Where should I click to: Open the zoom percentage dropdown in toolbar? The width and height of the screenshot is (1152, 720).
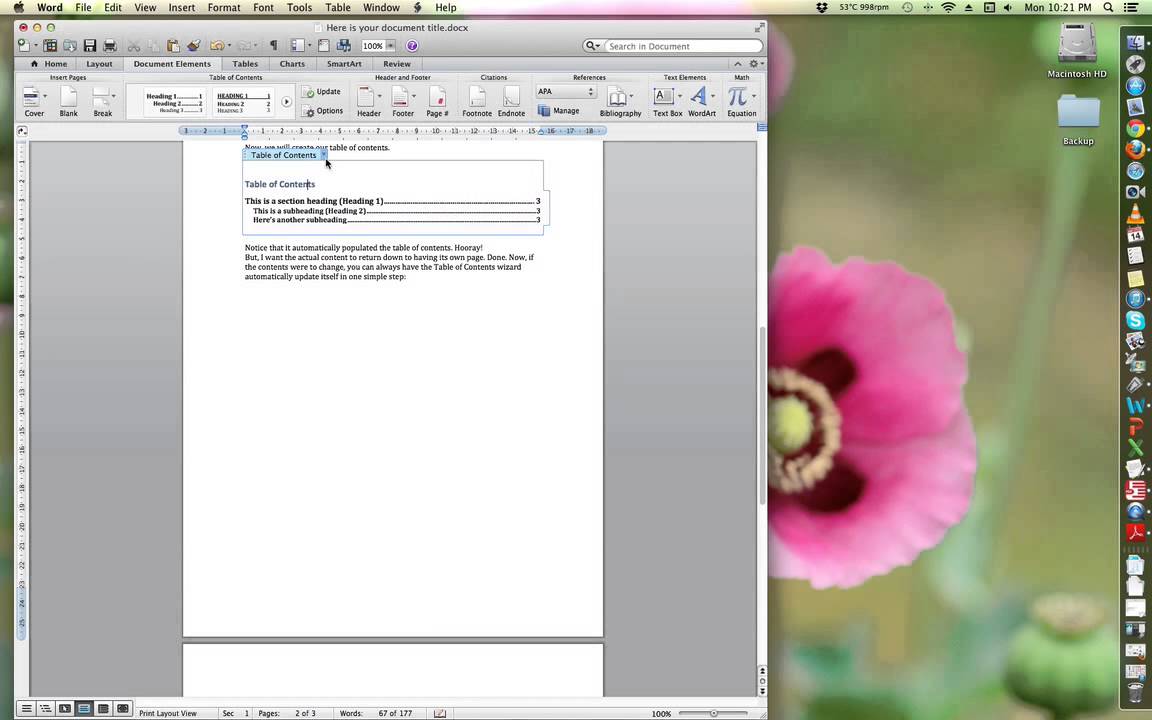point(390,46)
